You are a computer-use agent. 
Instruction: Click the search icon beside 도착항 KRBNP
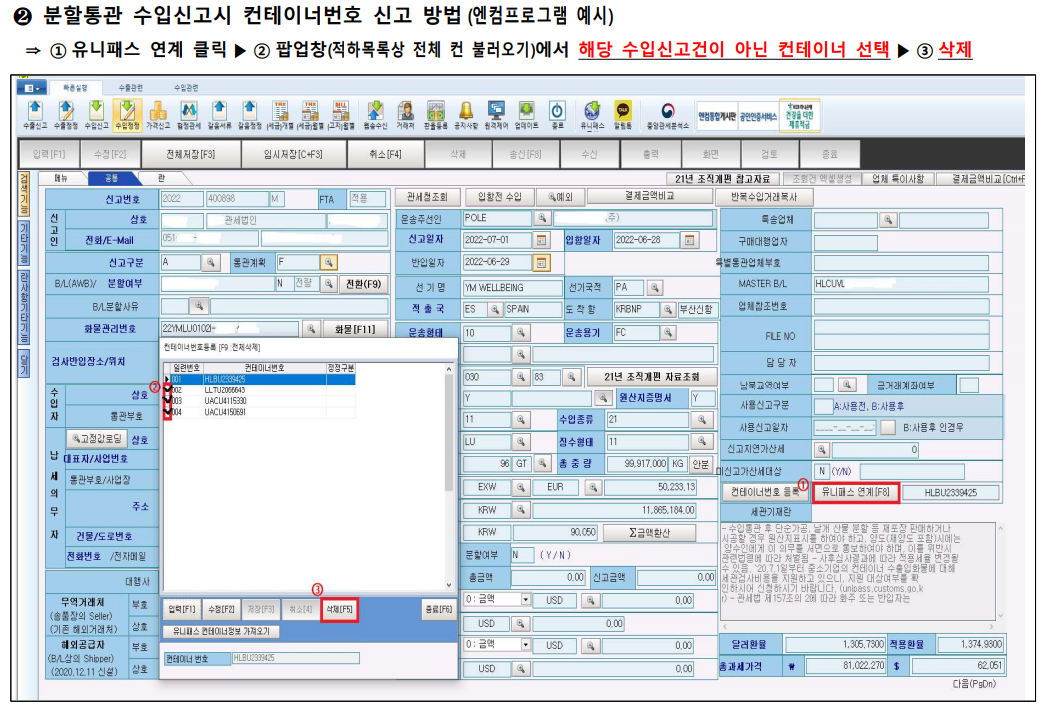click(x=668, y=310)
